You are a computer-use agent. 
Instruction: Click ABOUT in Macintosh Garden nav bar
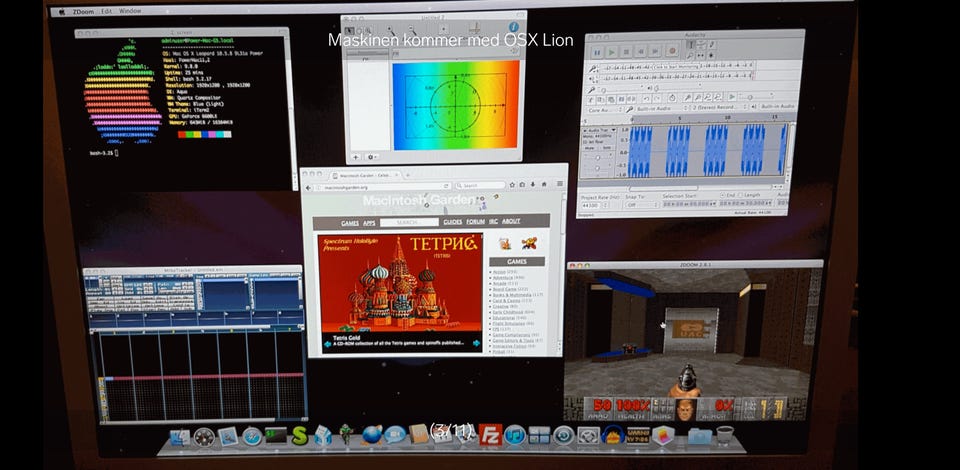511,221
